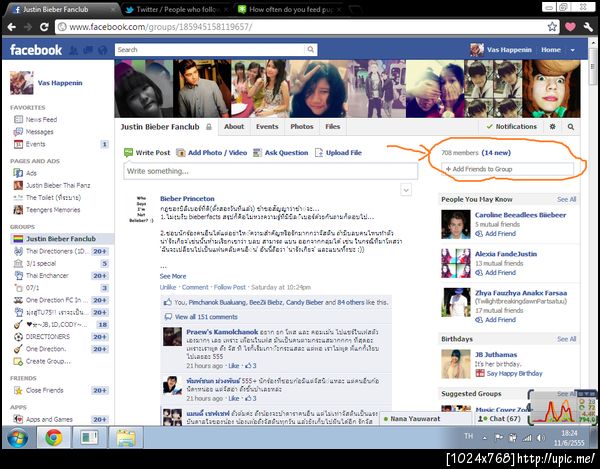
Task: Open post options dropdown arrow
Action: coord(406,189)
